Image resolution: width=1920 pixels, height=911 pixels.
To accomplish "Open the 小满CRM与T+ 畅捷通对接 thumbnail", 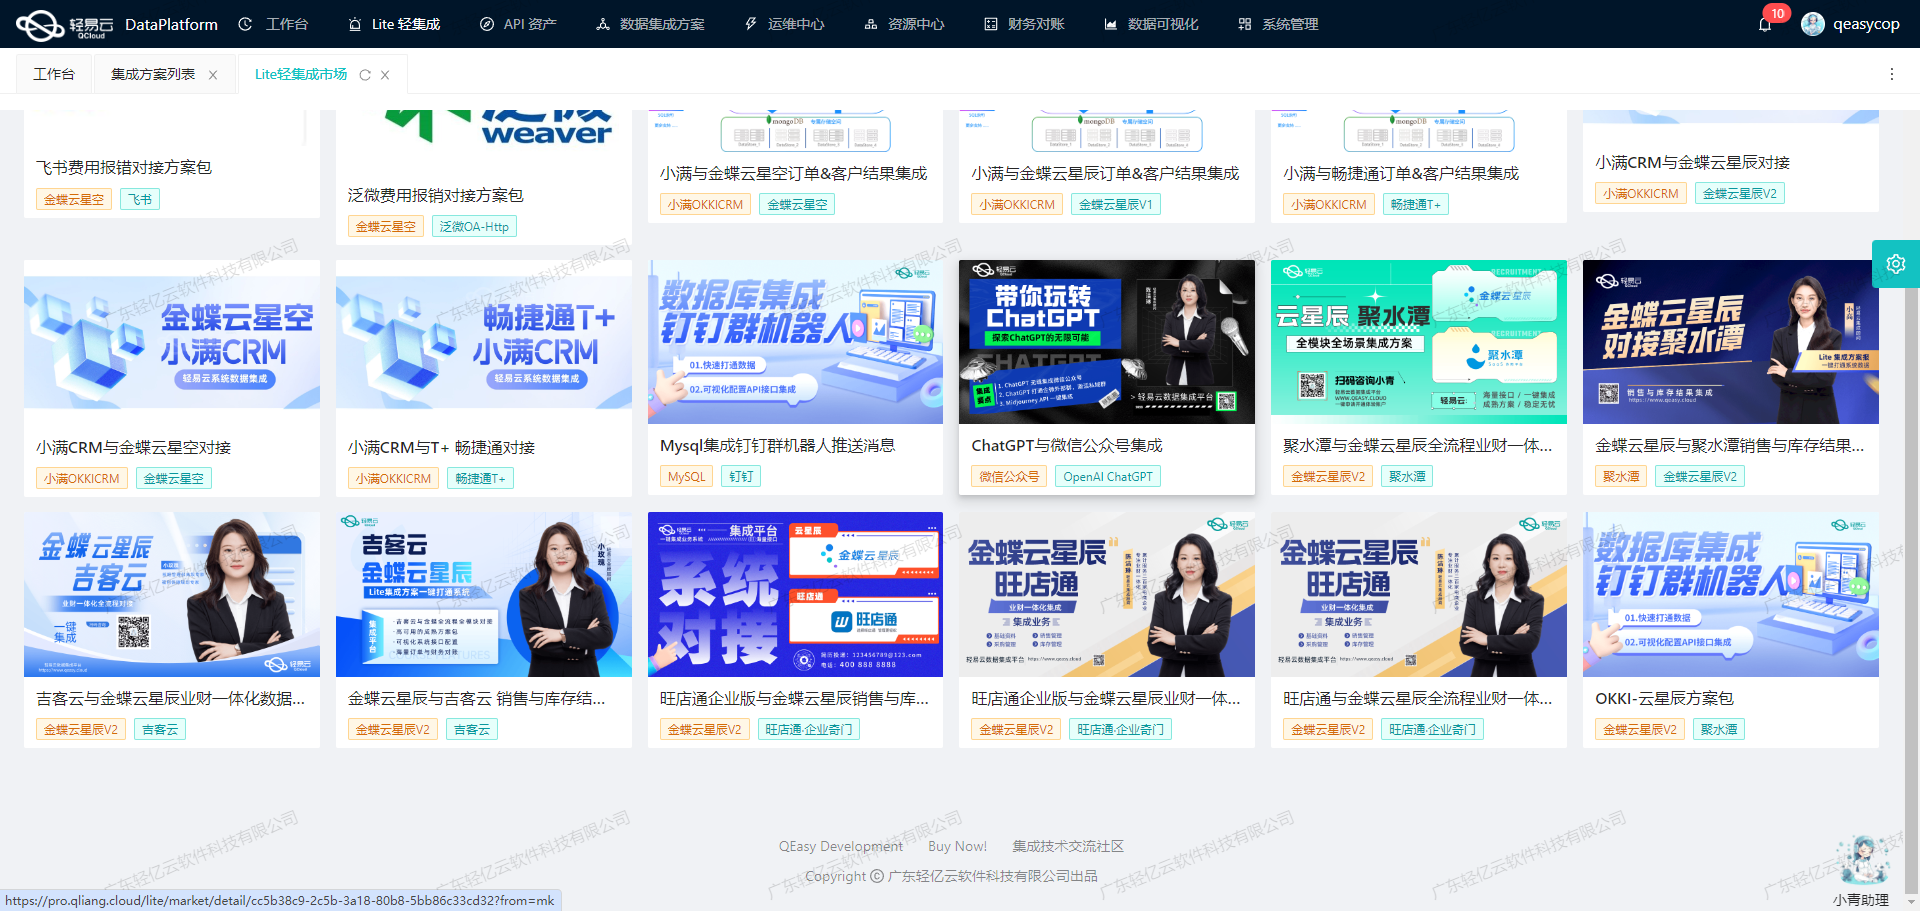I will (484, 342).
